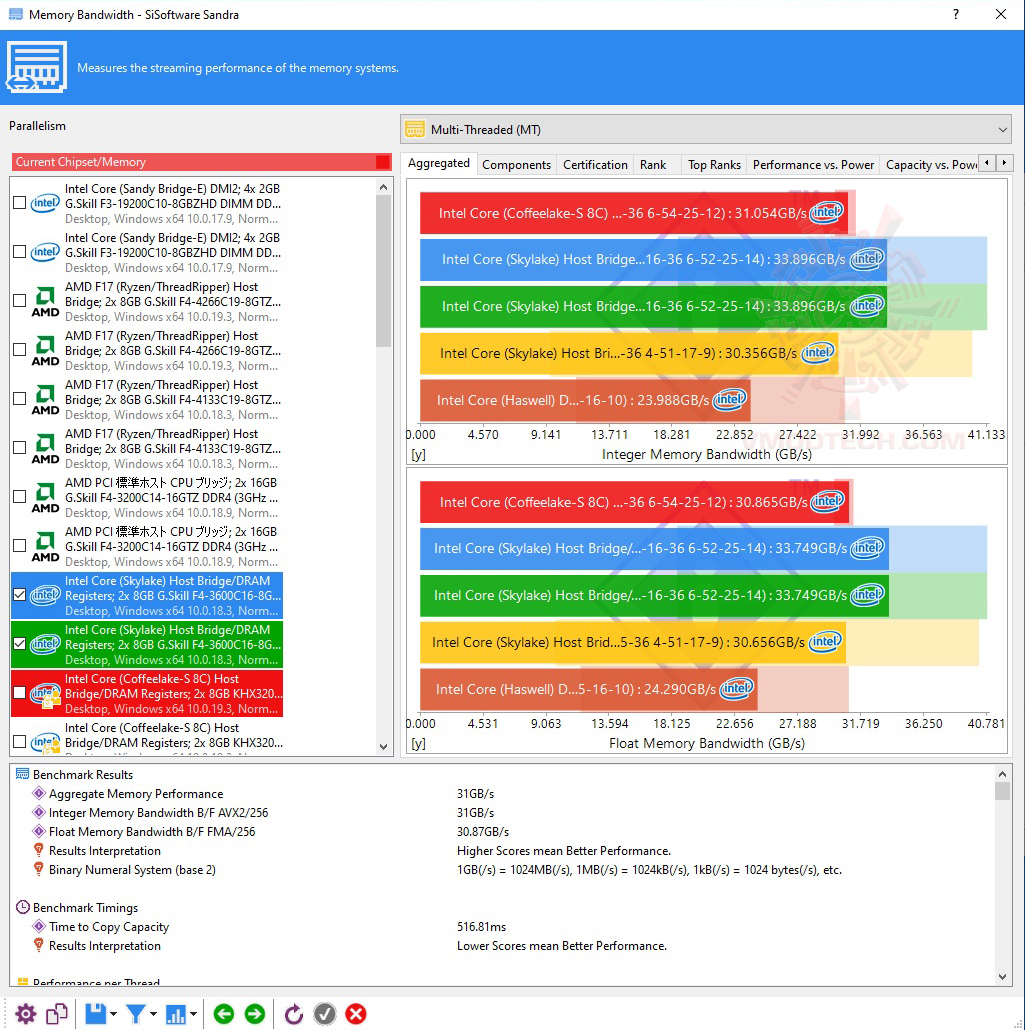Click the Intel logo on the green Skylake list row

45,644
